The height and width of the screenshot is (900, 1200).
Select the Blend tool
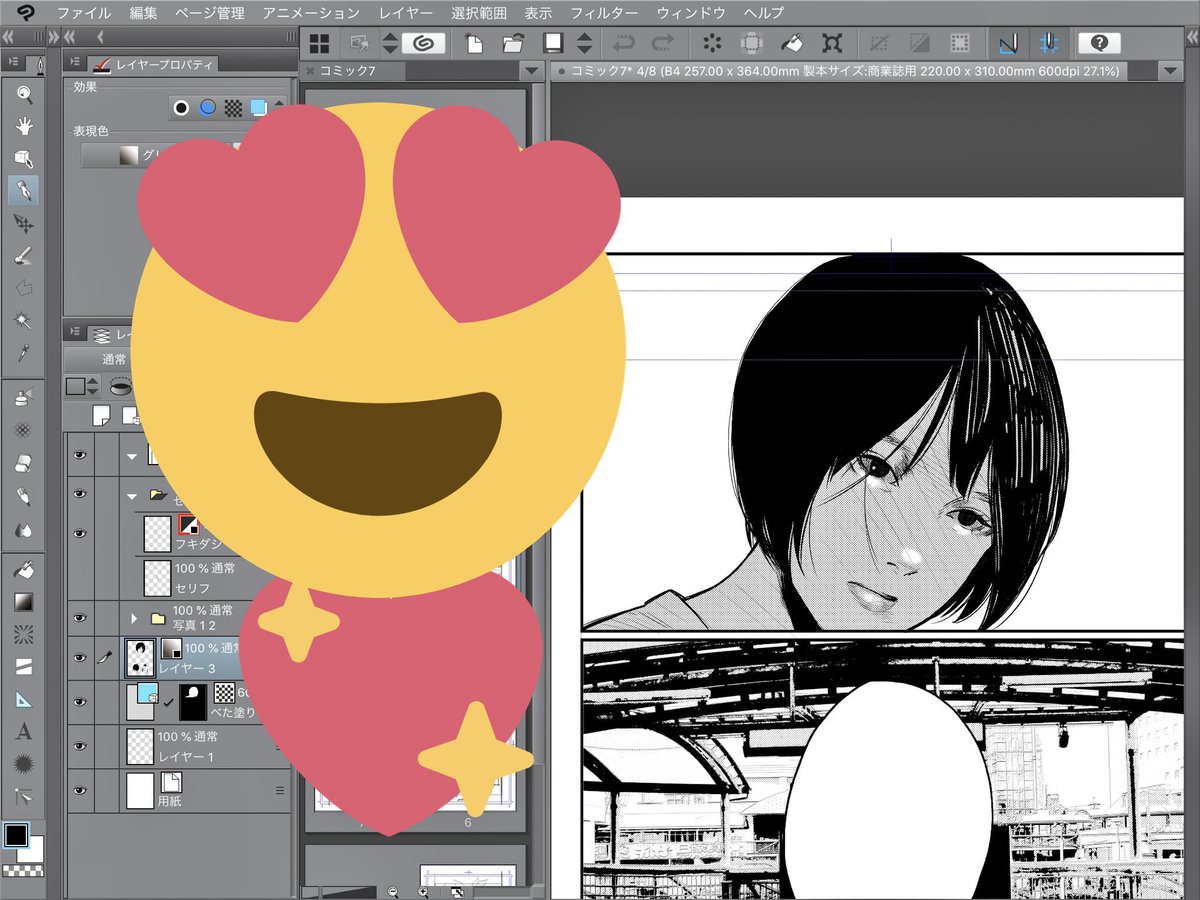pos(24,528)
